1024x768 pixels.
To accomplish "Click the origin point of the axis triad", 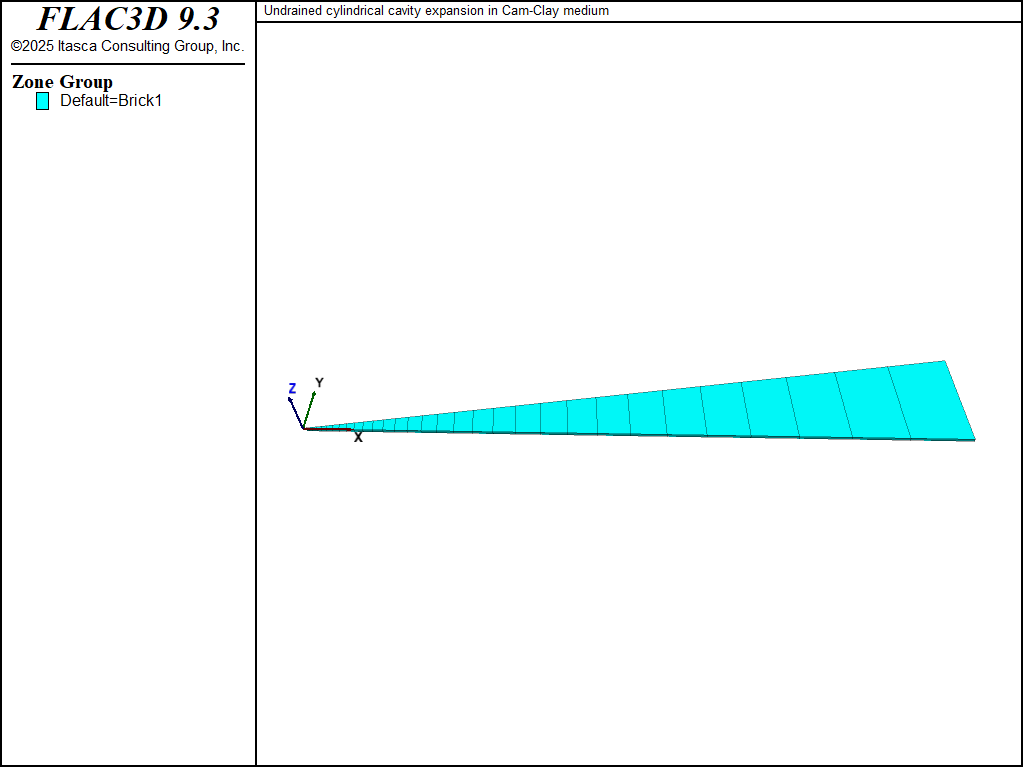I will [x=304, y=428].
